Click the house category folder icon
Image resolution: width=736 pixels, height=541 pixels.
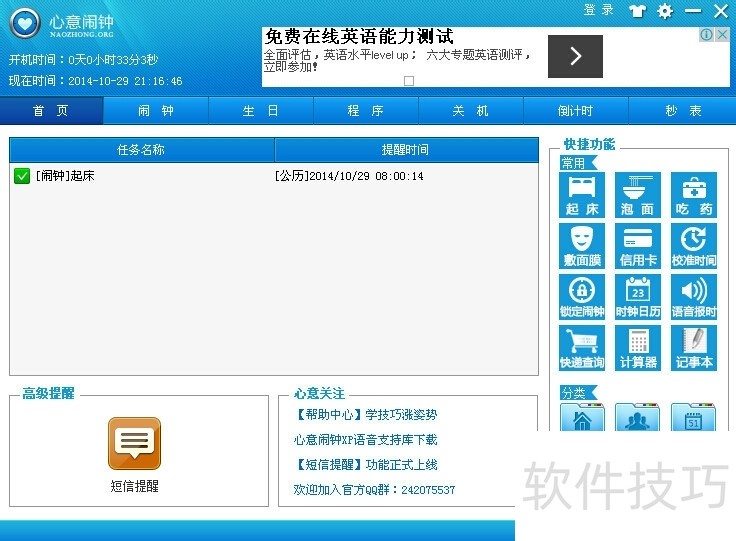582,417
